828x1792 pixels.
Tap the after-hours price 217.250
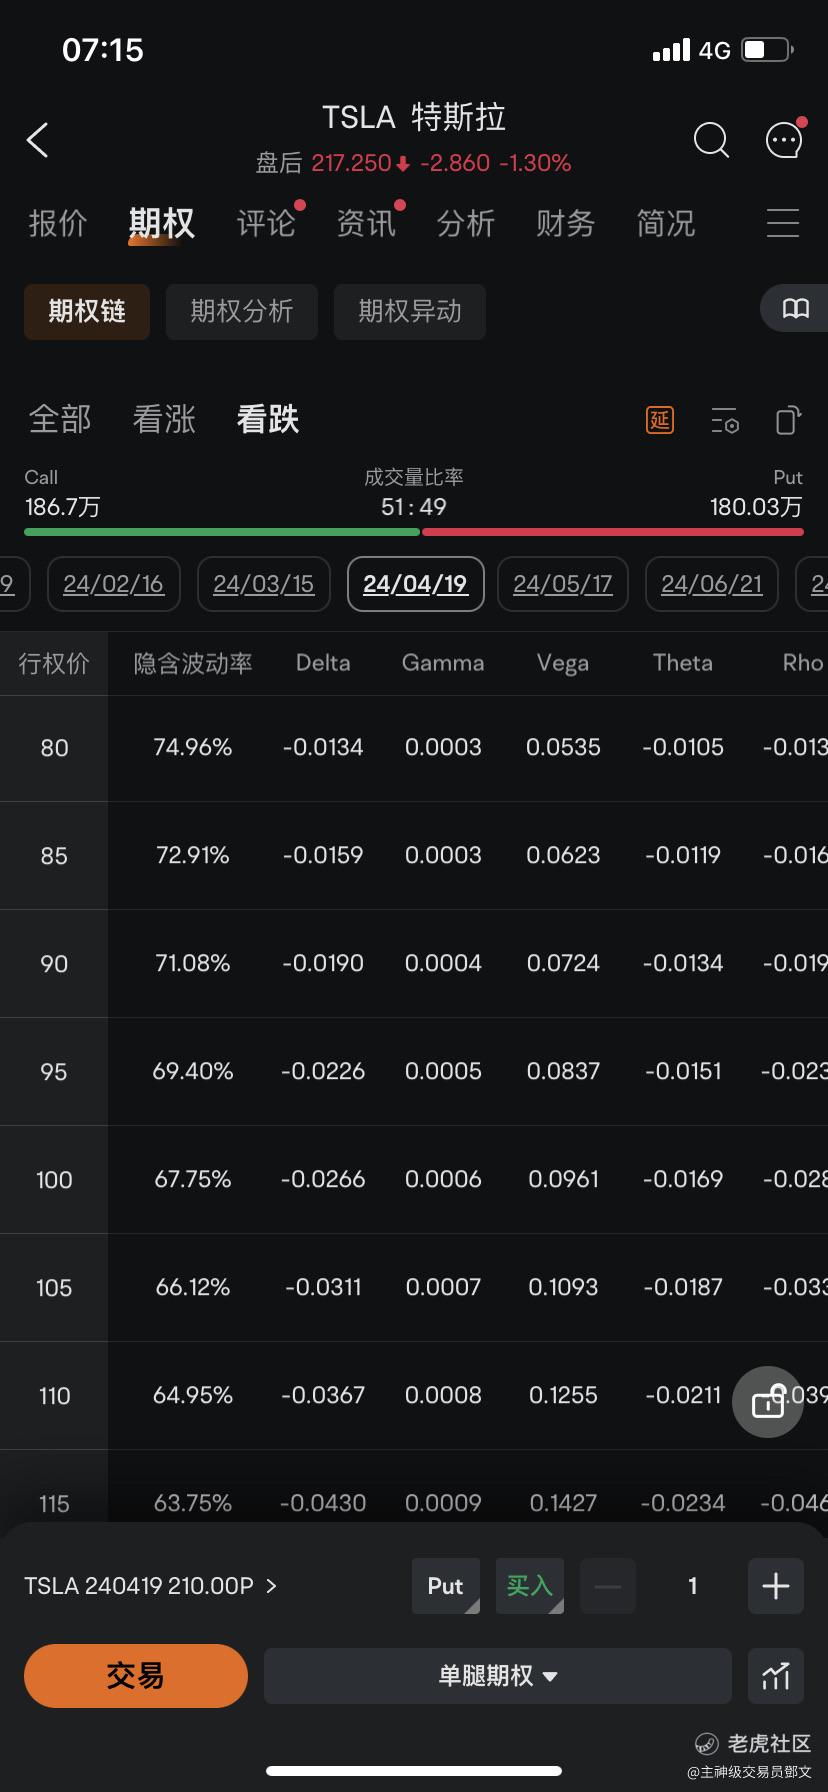tap(351, 163)
